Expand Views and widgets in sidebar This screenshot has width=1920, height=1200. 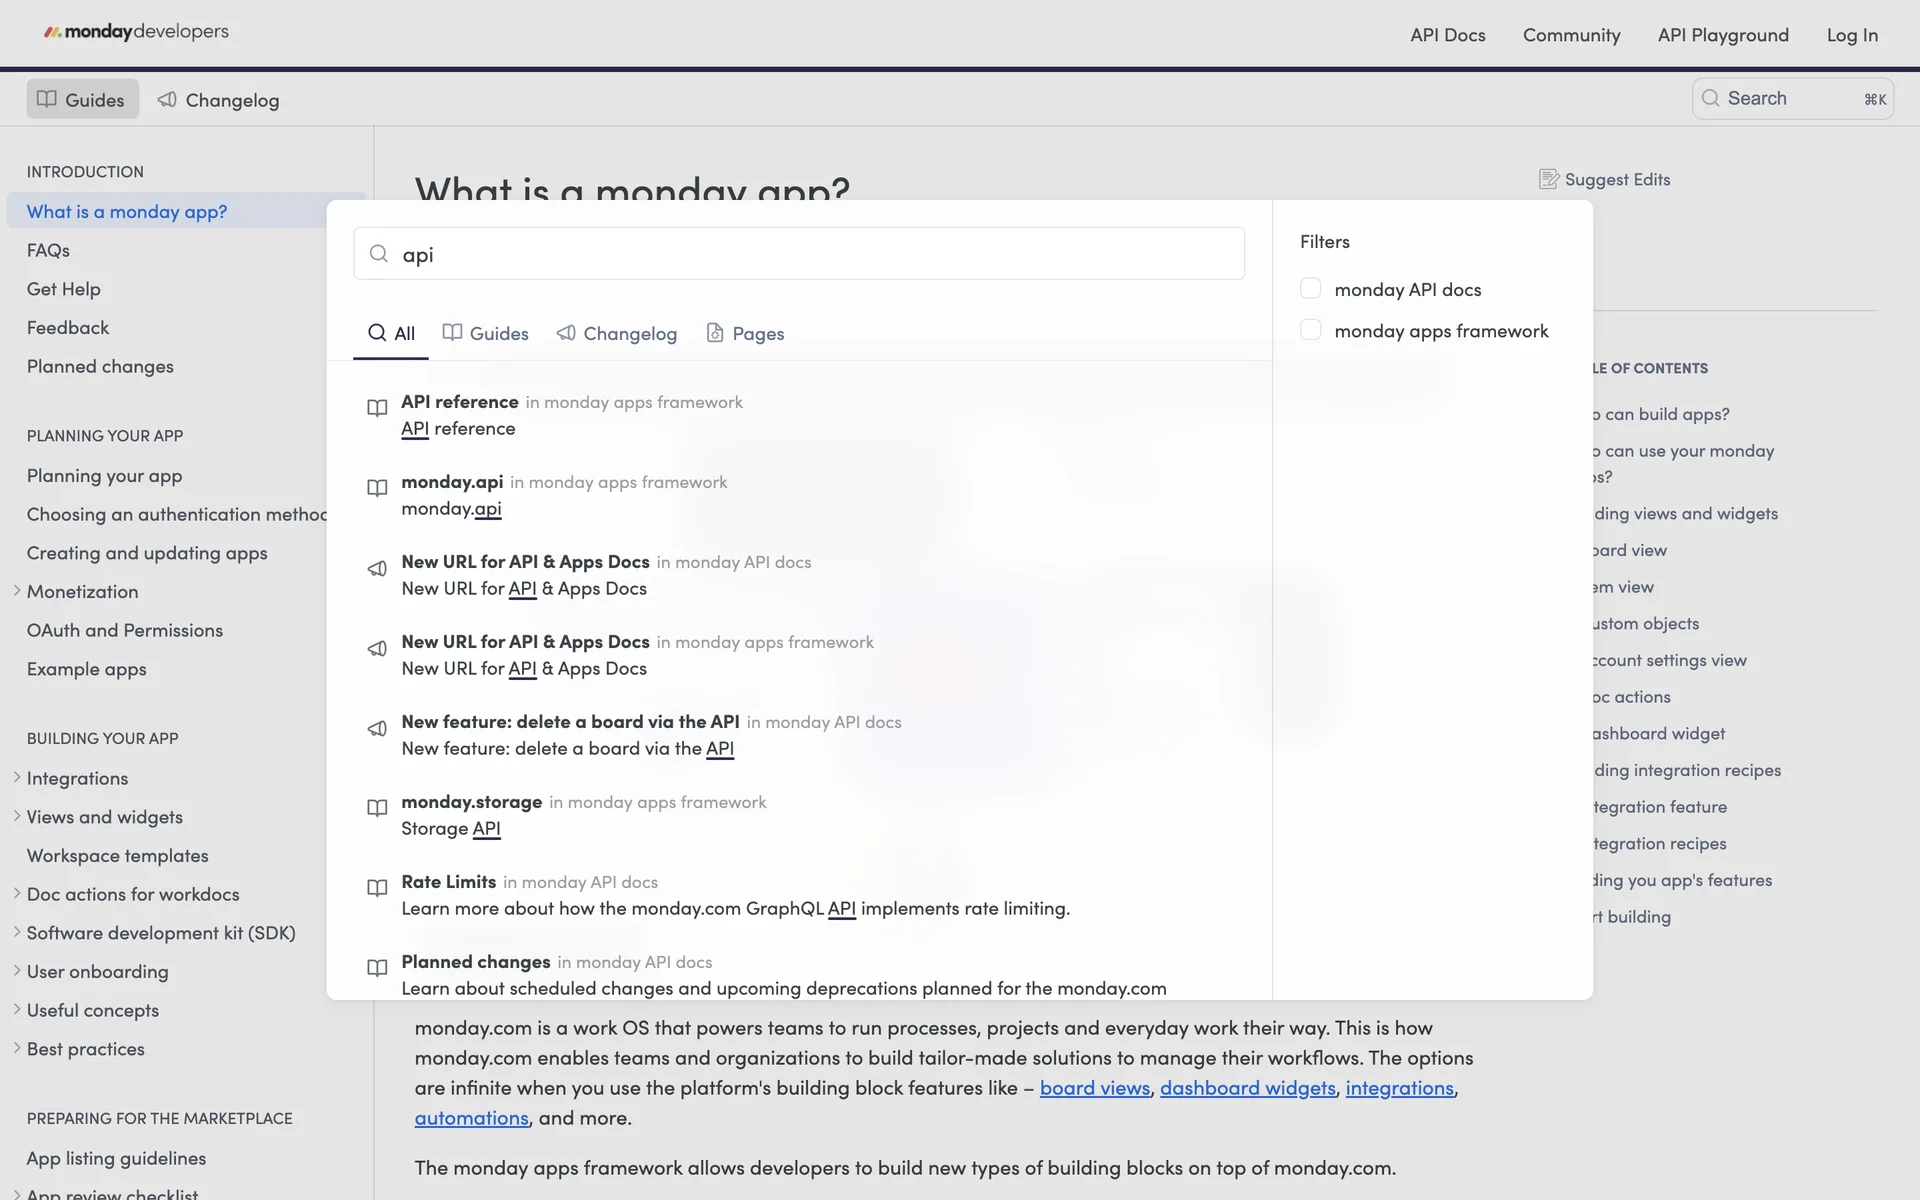coord(17,816)
